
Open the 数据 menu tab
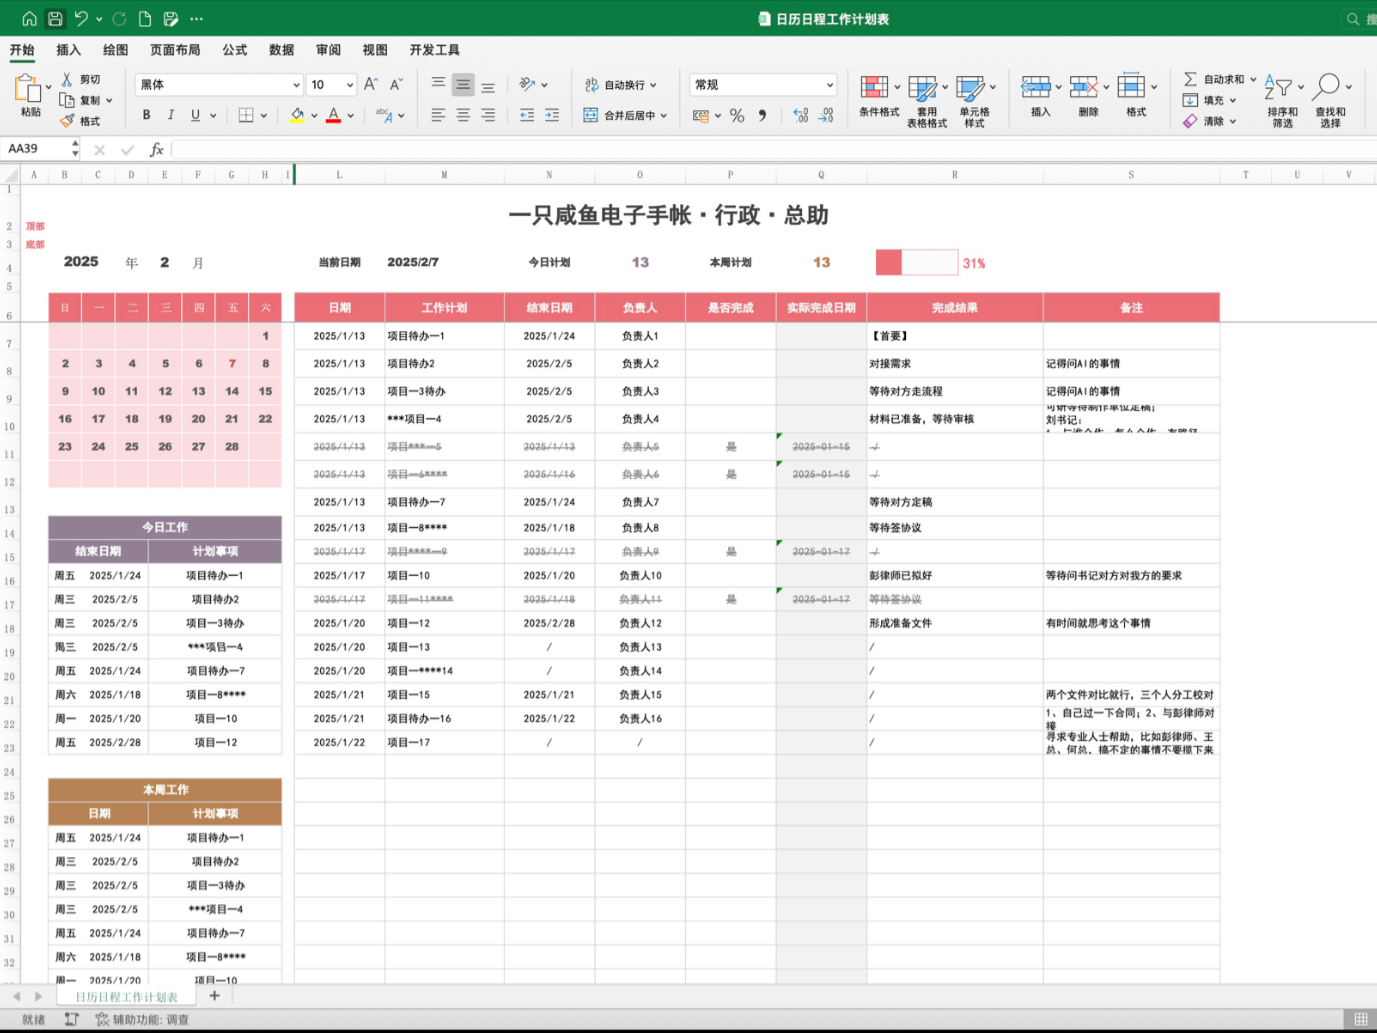[281, 50]
